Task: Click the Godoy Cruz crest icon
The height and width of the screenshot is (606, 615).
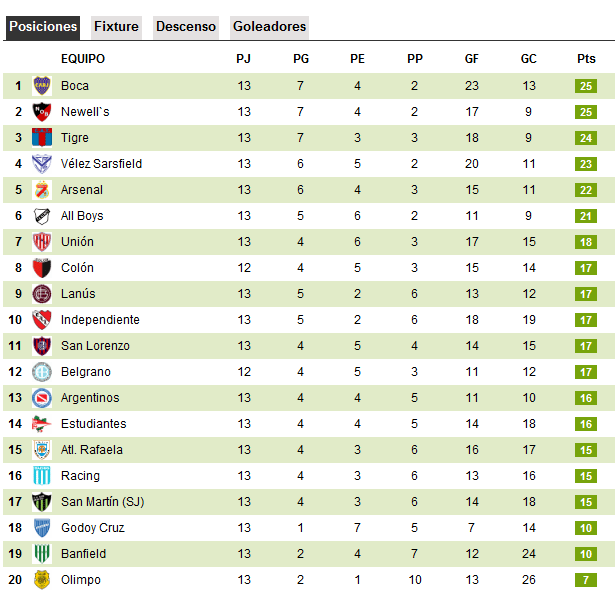Action: (x=42, y=528)
